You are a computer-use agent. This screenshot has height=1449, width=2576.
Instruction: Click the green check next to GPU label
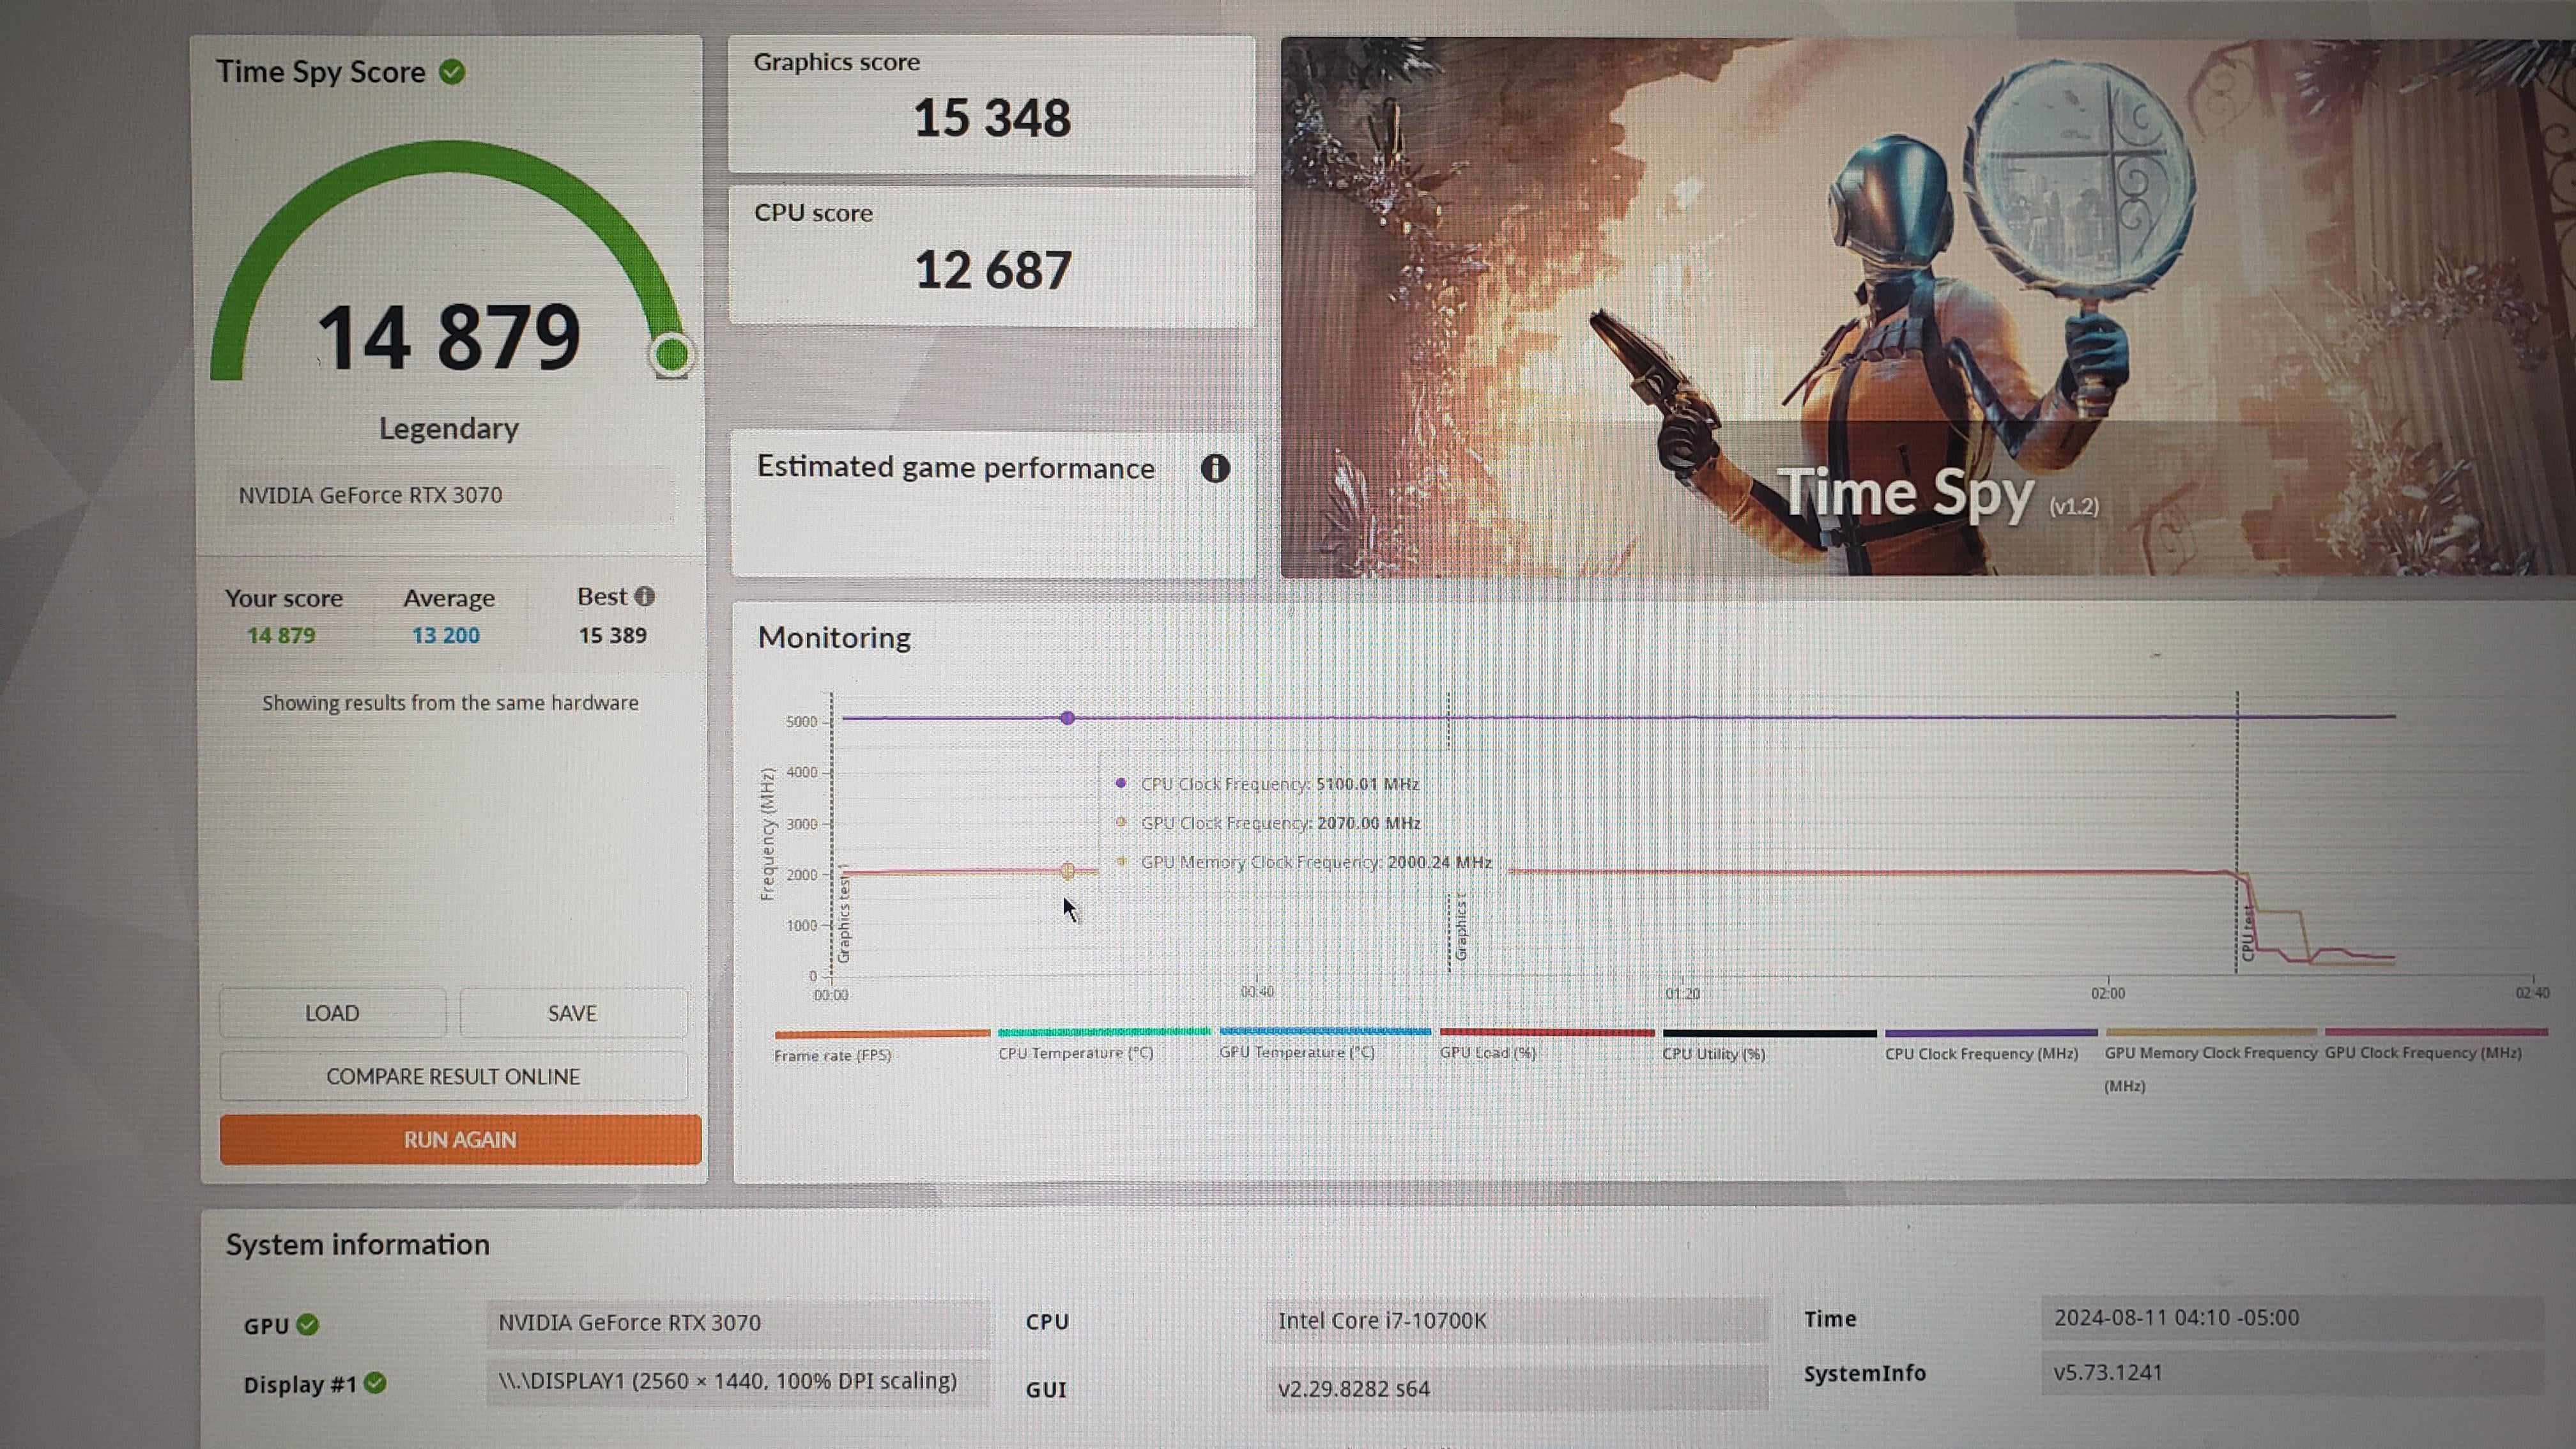[308, 1324]
